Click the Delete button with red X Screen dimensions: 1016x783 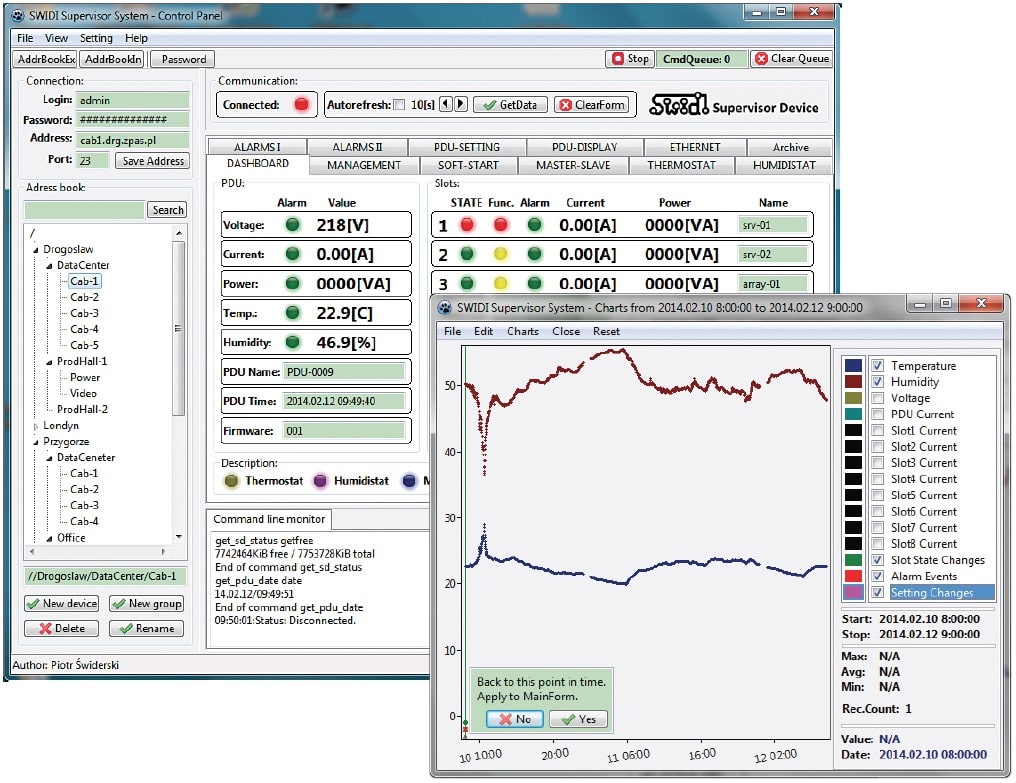tap(61, 629)
